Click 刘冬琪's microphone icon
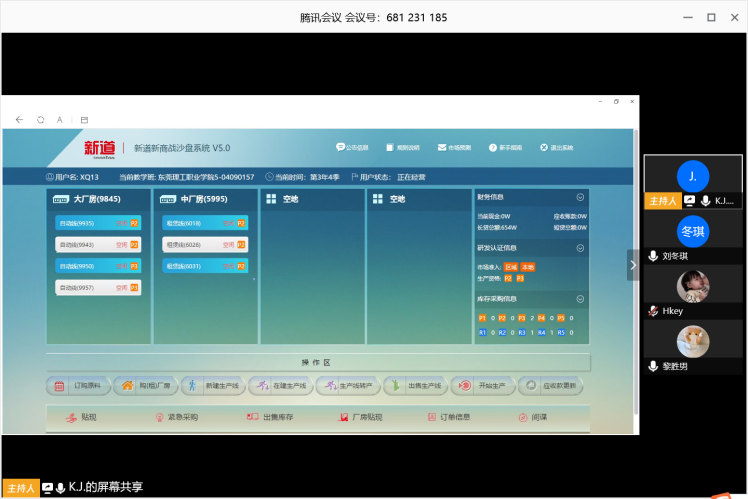The image size is (748, 499). pyautogui.click(x=653, y=256)
